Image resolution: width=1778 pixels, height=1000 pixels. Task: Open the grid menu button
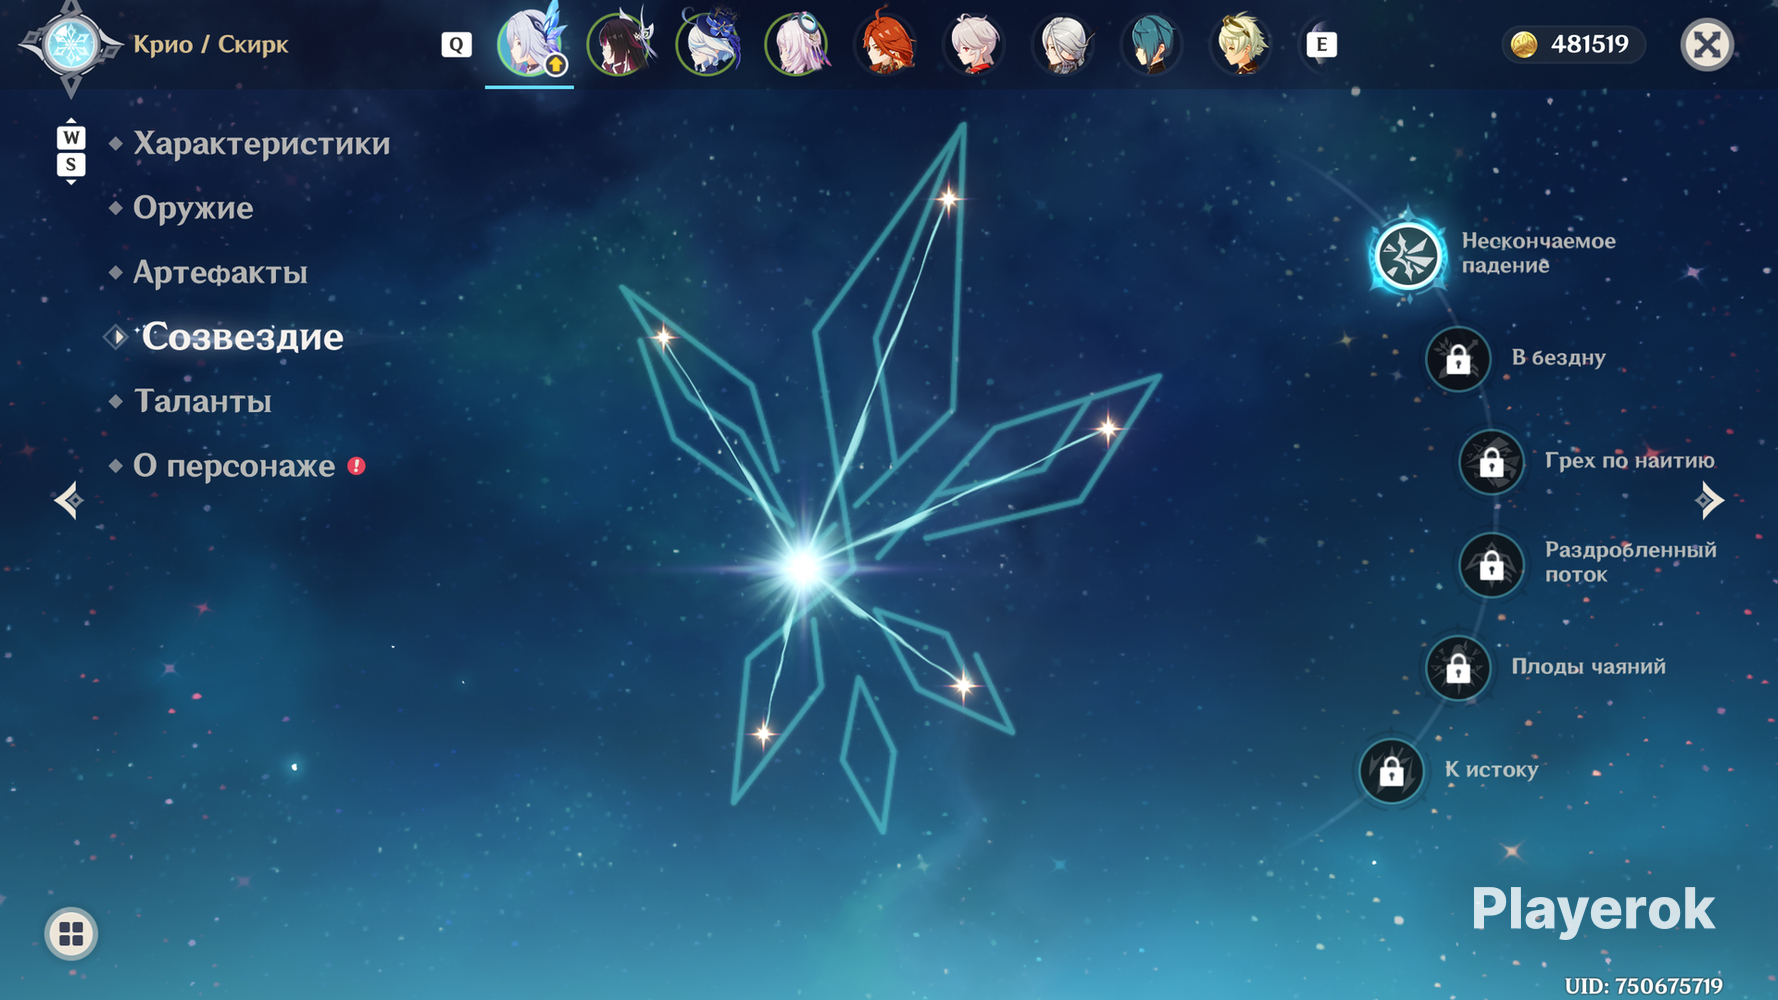pos(71,934)
